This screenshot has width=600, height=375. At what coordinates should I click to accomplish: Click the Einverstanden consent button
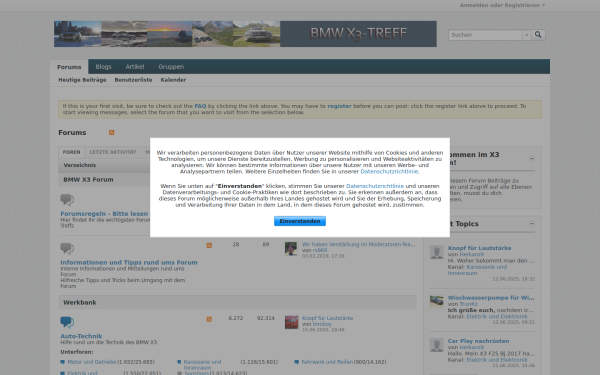tap(300, 221)
